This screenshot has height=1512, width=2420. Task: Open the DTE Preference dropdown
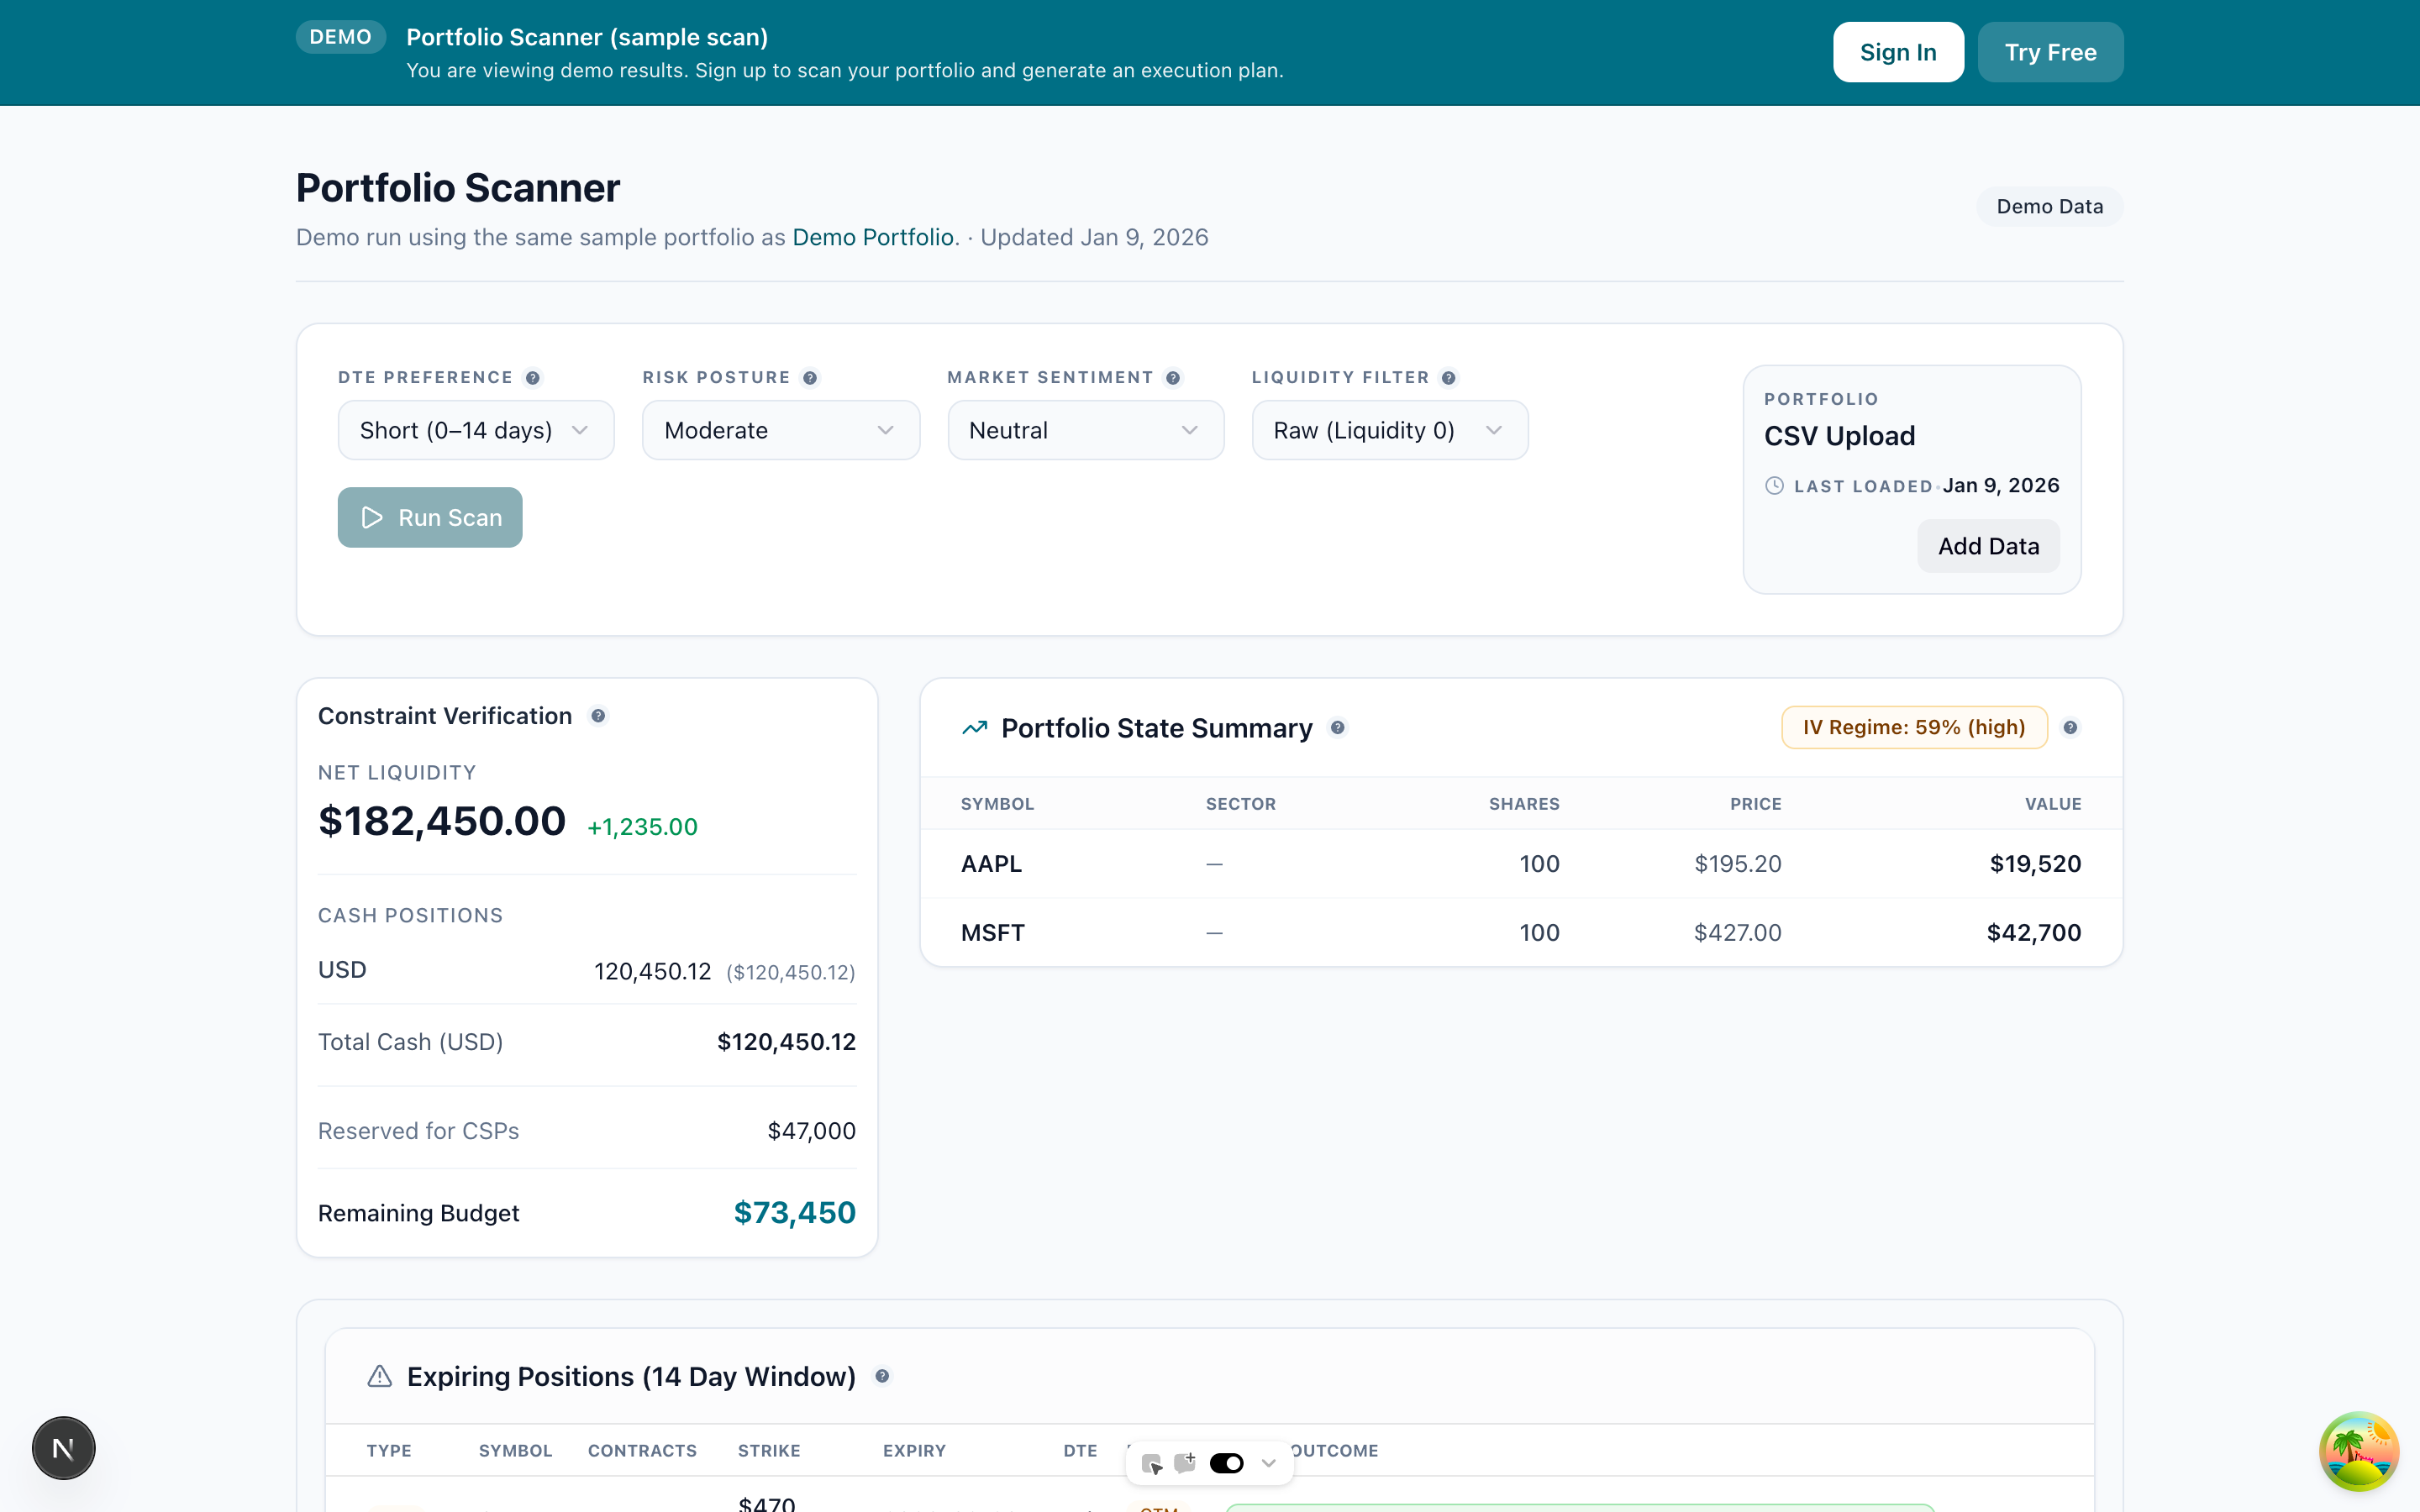coord(476,430)
